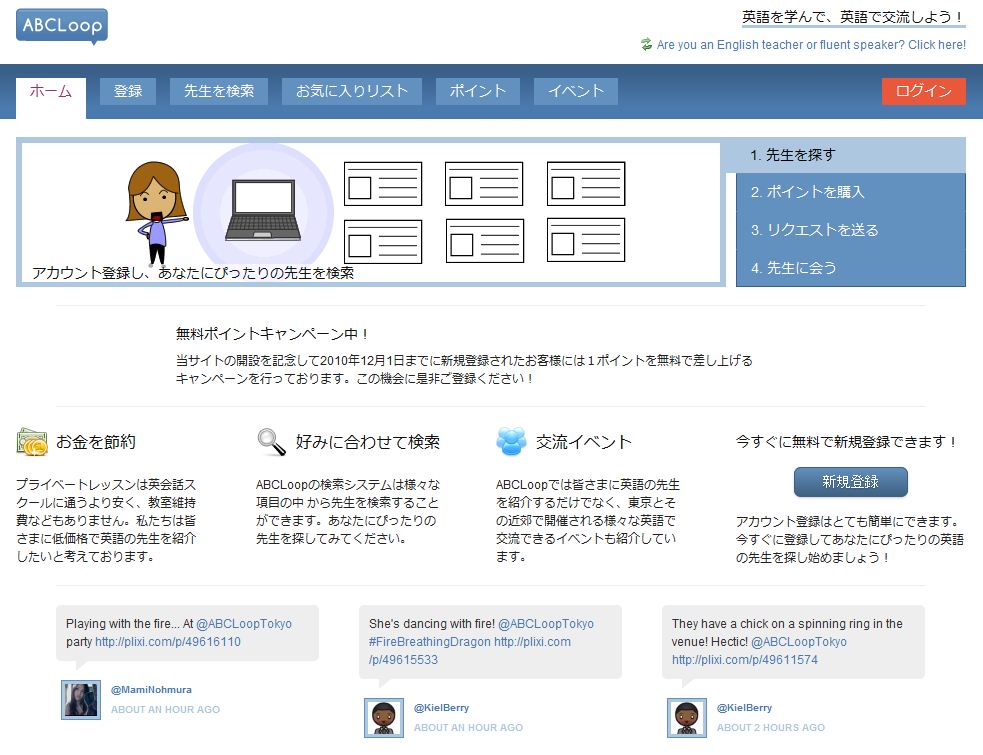Select step 3. リクエストを送る
This screenshot has width=983, height=755.
(x=851, y=230)
